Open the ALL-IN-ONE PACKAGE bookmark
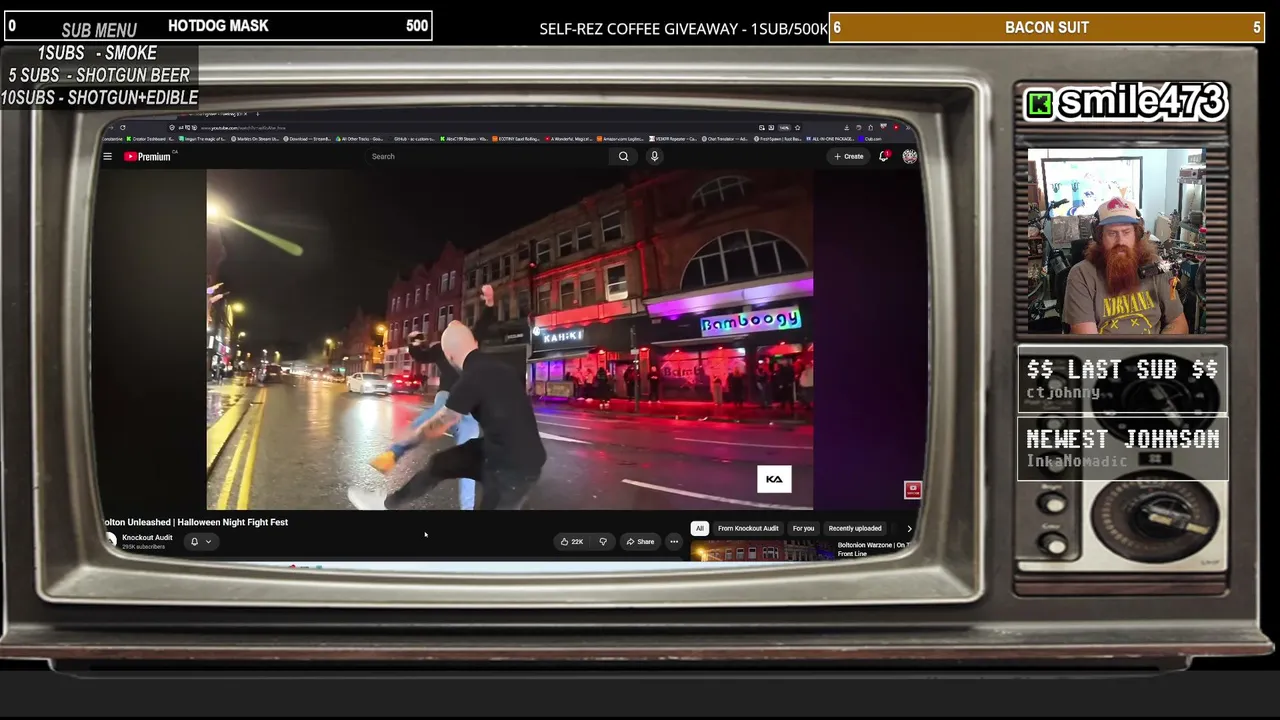The image size is (1280, 720). click(831, 139)
